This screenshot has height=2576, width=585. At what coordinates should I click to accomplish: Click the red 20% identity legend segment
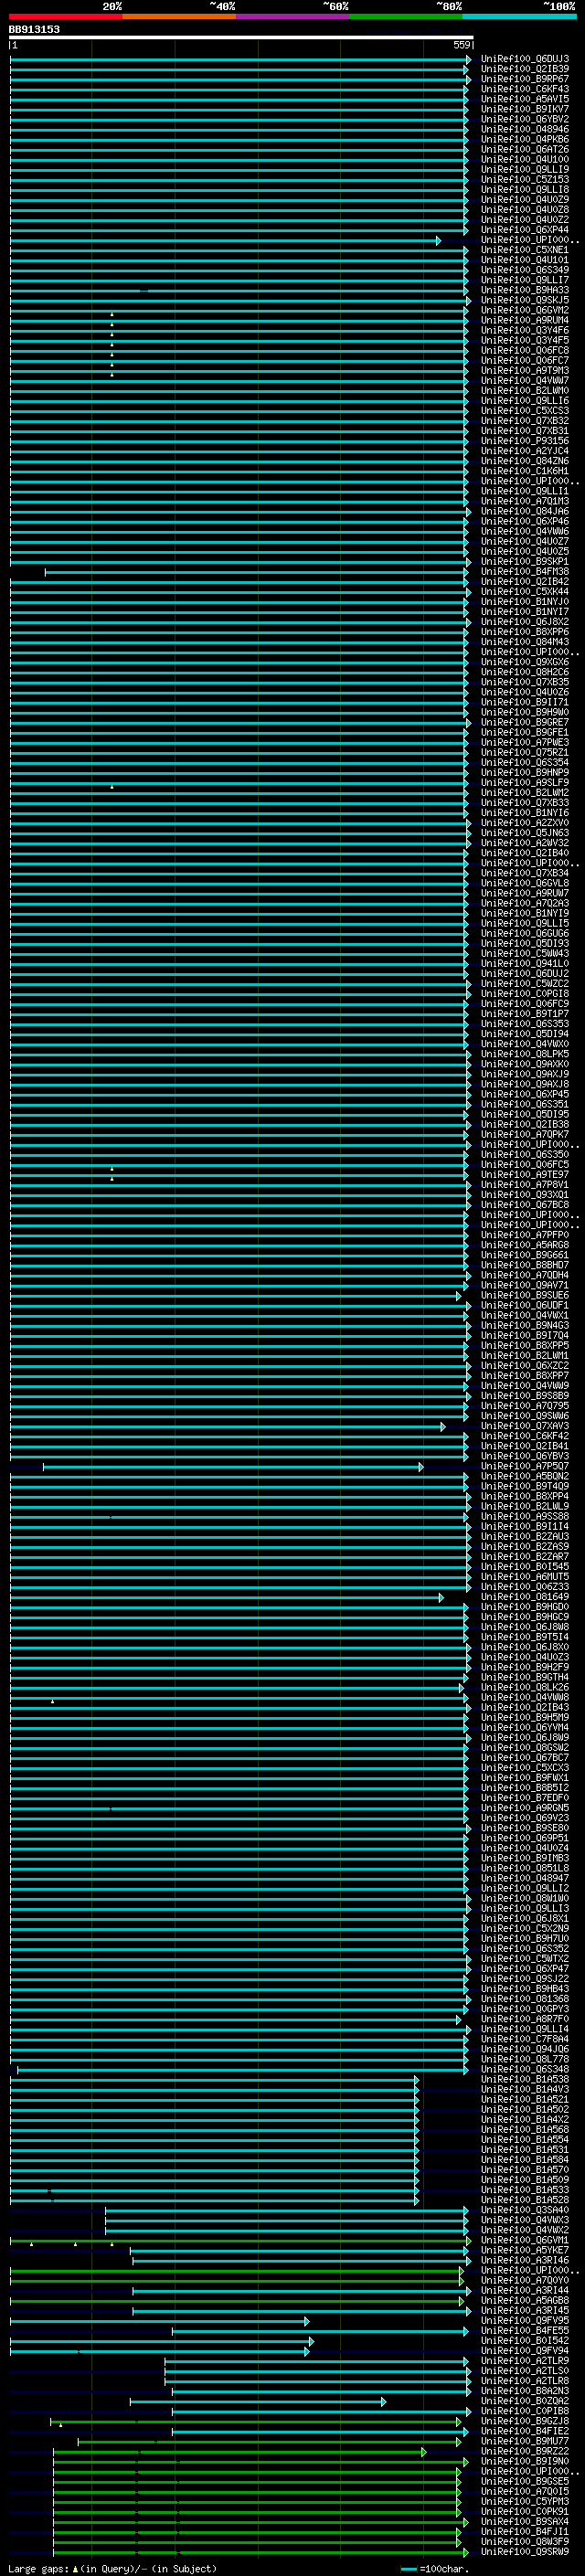(66, 16)
